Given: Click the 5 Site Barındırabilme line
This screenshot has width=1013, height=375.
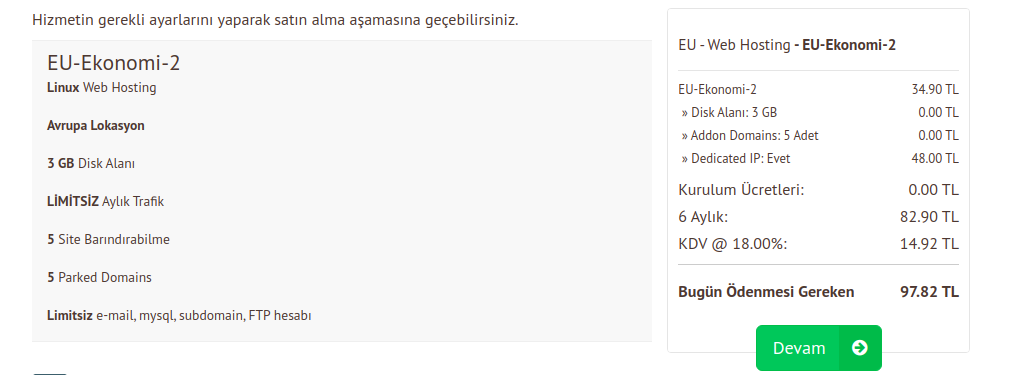Looking at the screenshot, I should 108,239.
